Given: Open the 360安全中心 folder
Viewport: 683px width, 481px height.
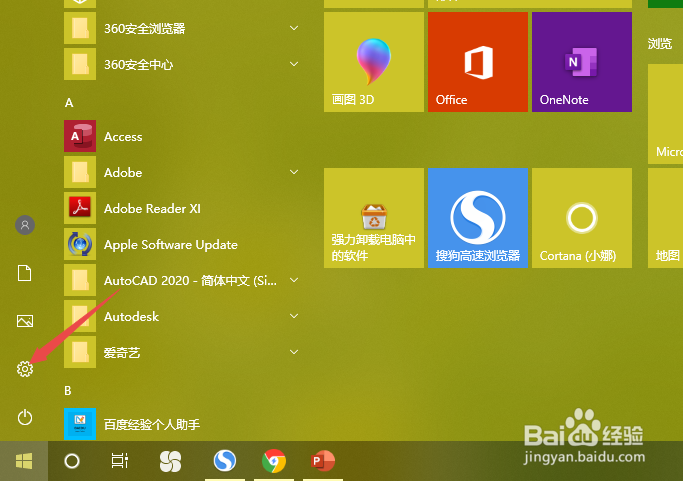Looking at the screenshot, I should 181,64.
